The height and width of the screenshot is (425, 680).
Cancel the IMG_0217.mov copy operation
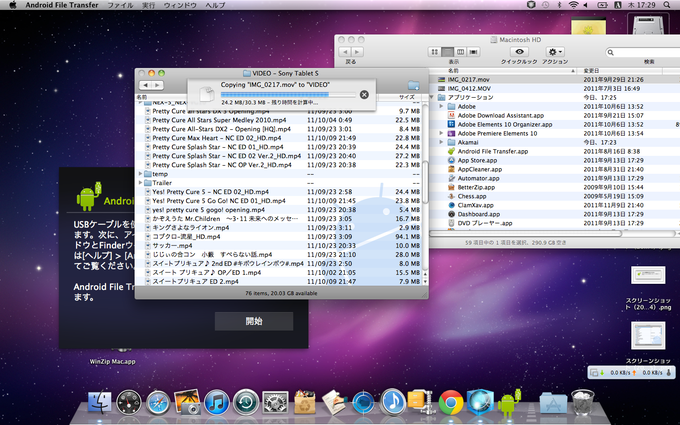coord(364,95)
